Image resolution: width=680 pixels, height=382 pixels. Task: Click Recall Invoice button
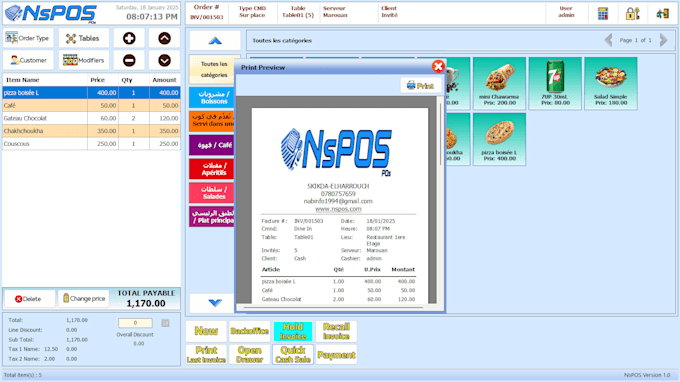(x=336, y=331)
